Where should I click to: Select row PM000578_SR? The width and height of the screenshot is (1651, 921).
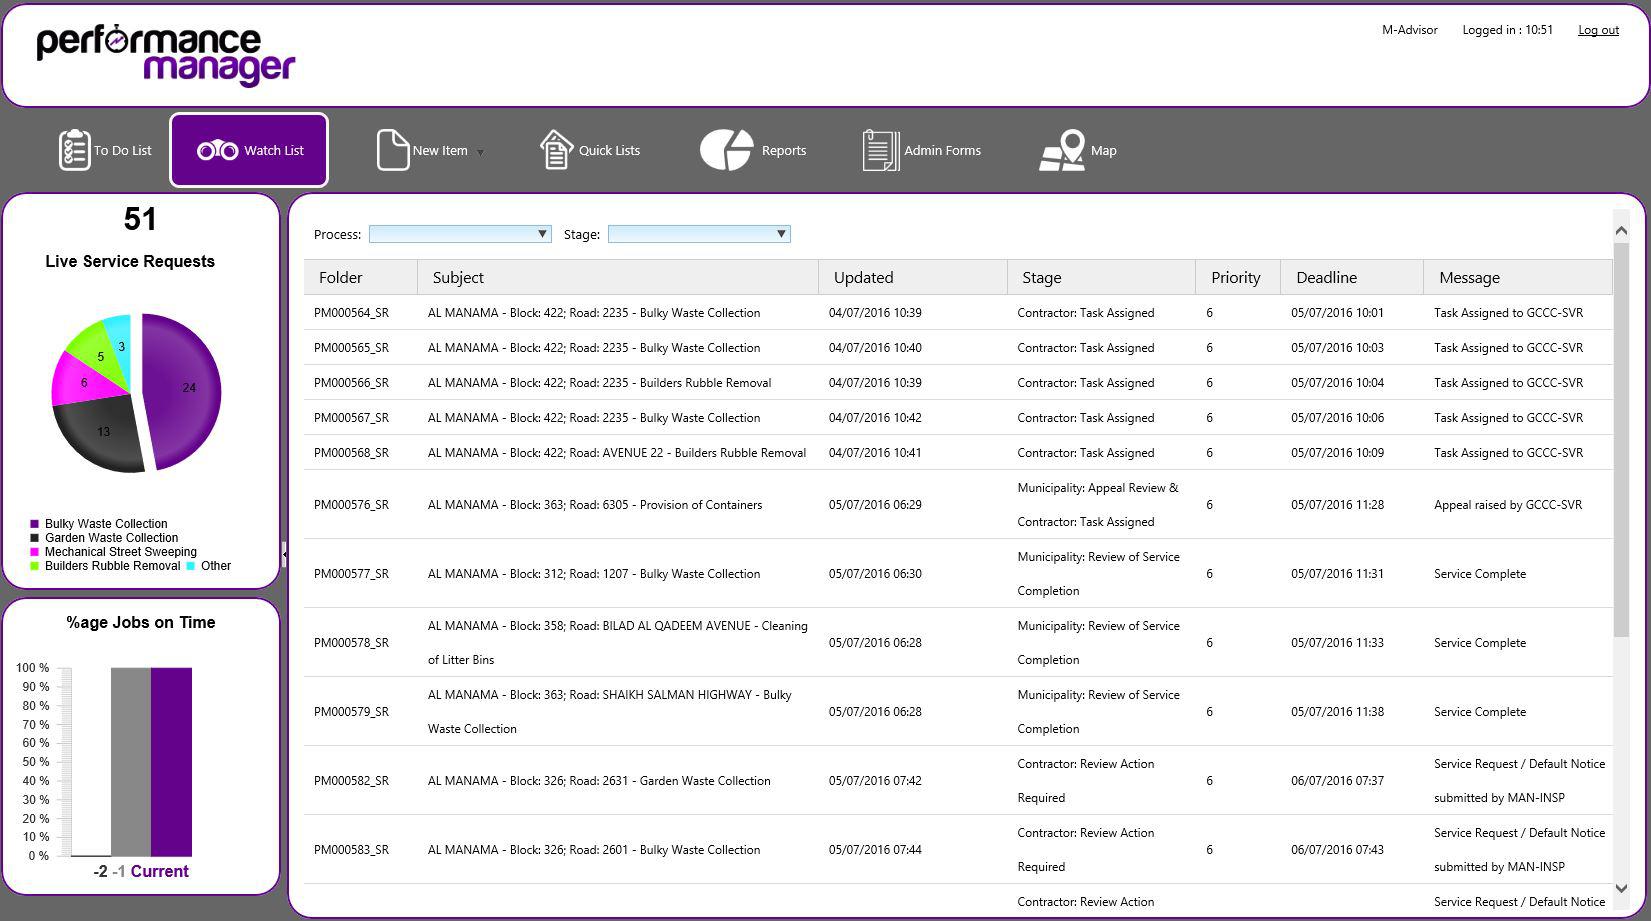(x=958, y=642)
